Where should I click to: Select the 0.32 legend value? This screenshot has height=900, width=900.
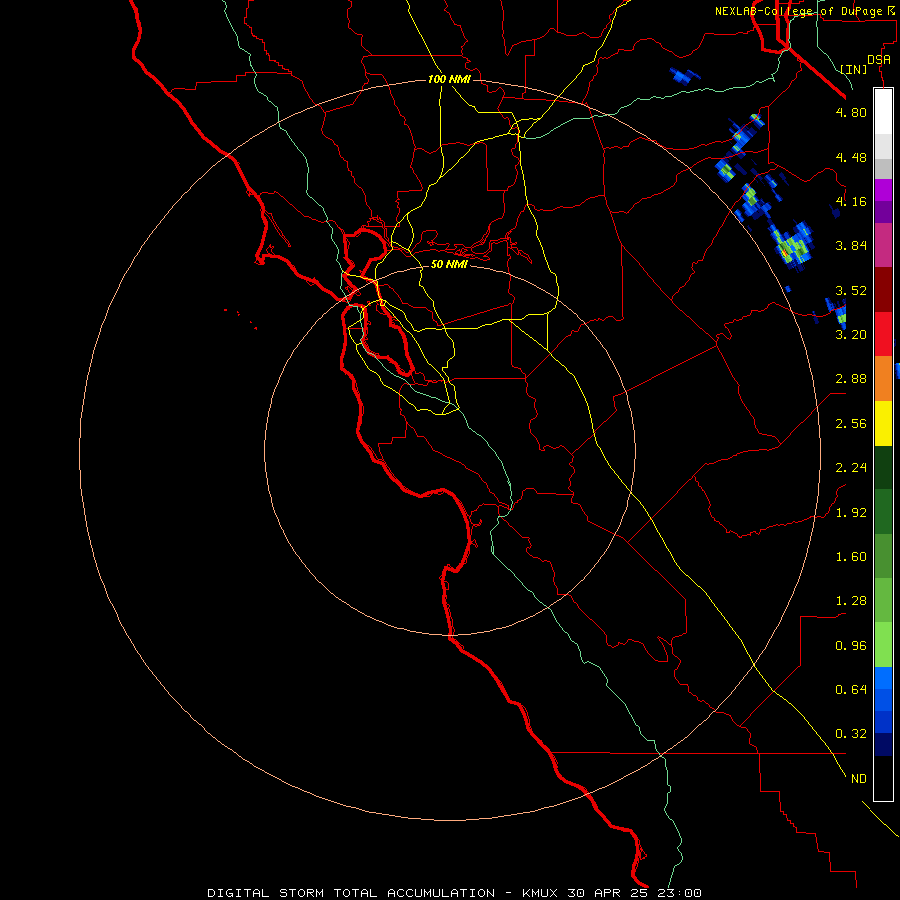click(851, 734)
